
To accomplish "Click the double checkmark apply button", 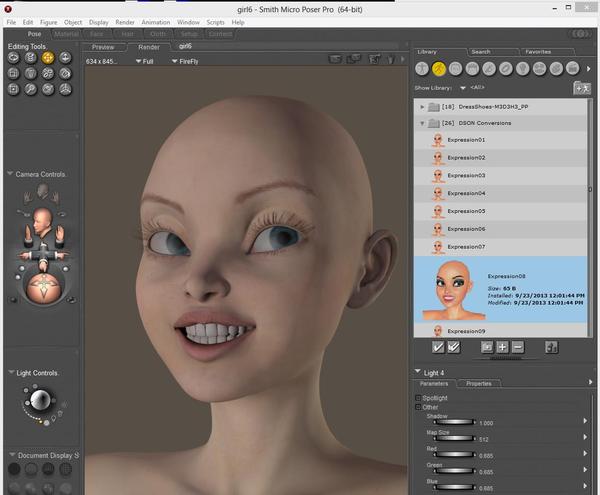I will click(455, 347).
